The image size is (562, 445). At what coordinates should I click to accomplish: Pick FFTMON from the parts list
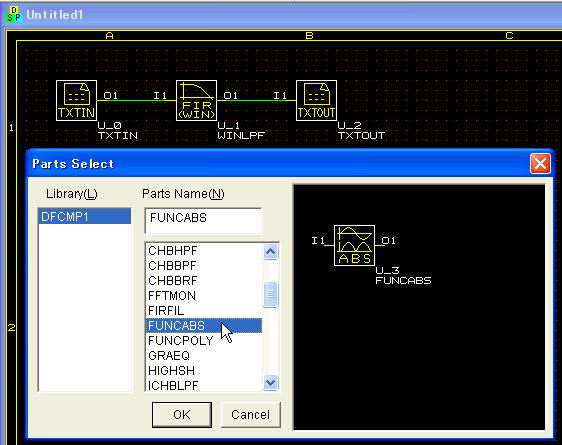[204, 296]
